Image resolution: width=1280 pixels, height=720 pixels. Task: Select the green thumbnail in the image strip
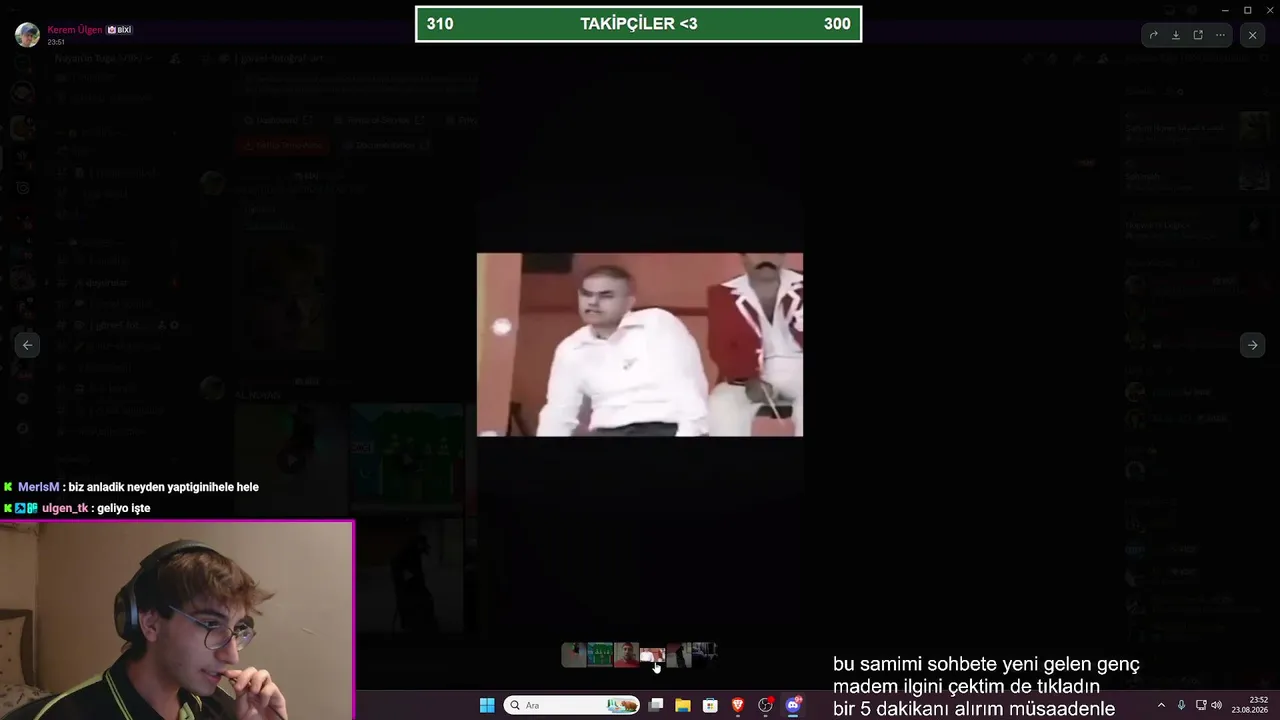[x=600, y=655]
